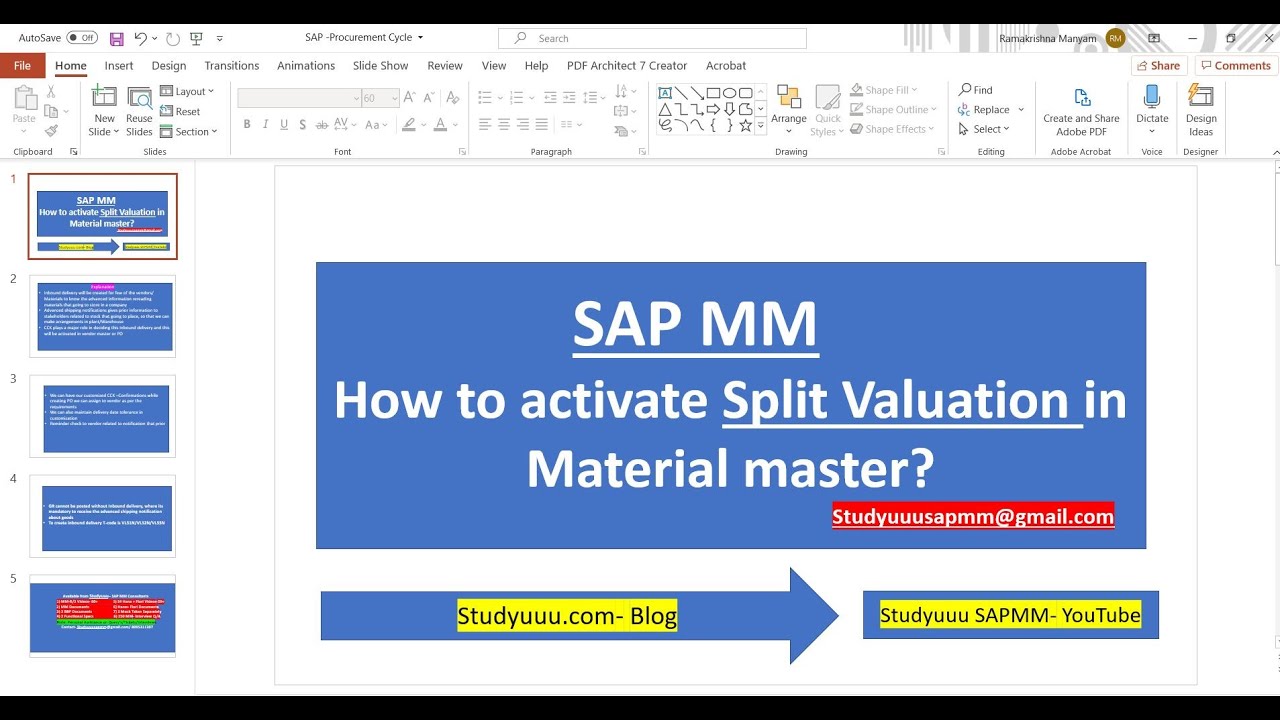1280x720 pixels.
Task: Clear all formatting icon
Action: (454, 98)
